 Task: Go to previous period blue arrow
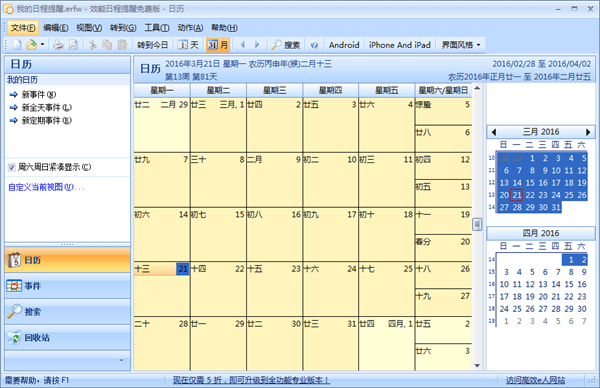[243, 45]
